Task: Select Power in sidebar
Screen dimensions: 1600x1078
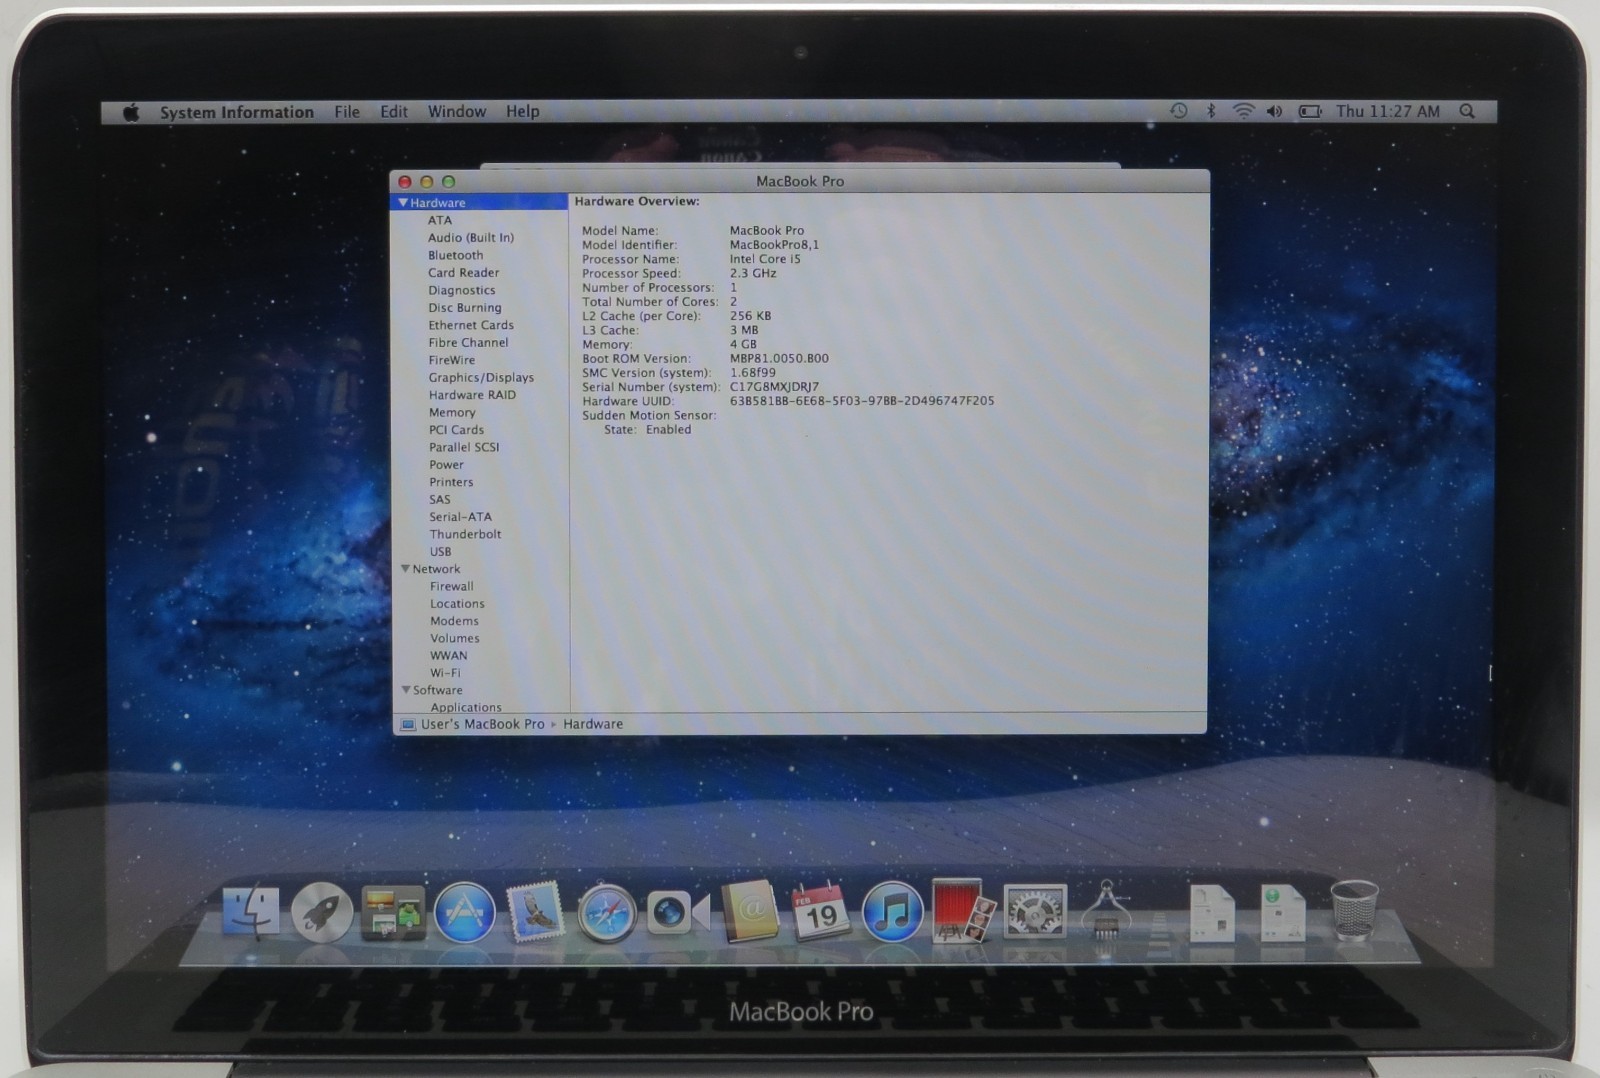Action: pos(447,465)
